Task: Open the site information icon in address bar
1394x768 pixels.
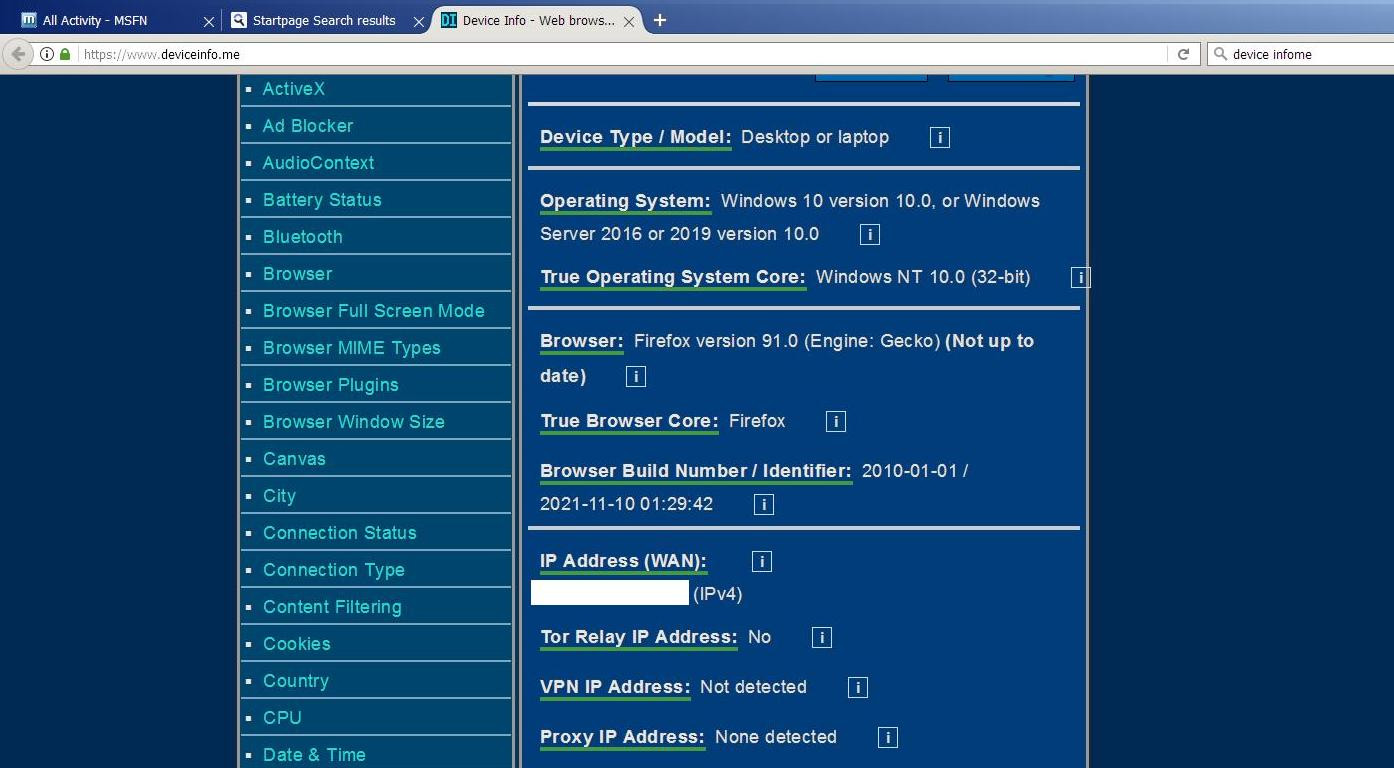Action: 47,54
